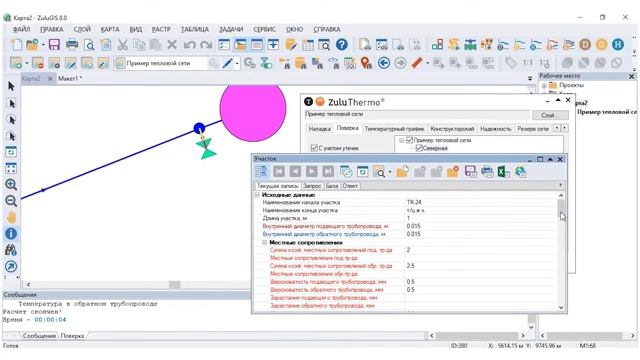
Task: Toggle the 'С учетом утечек' checkbox
Action: tap(314, 148)
